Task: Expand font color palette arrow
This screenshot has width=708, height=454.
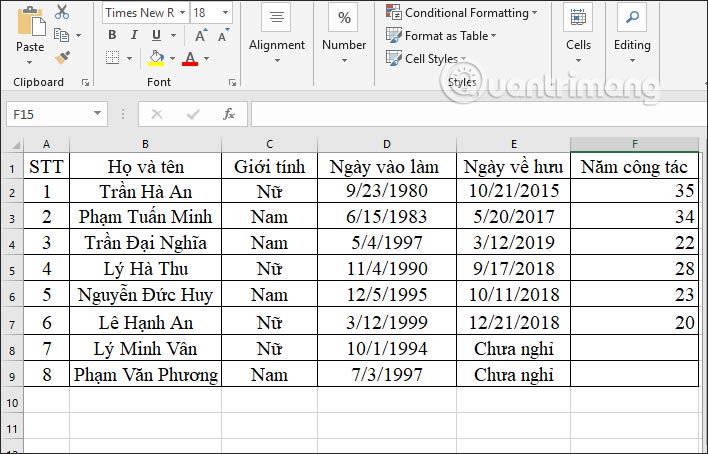Action: (x=206, y=58)
